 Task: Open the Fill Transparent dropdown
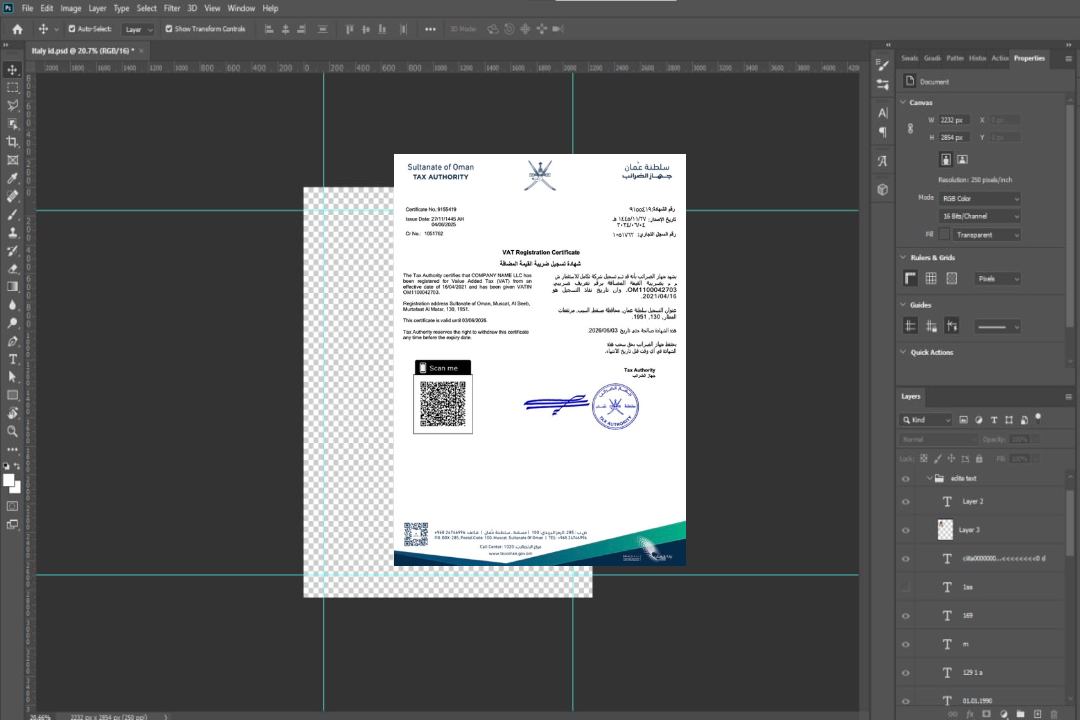pos(986,235)
